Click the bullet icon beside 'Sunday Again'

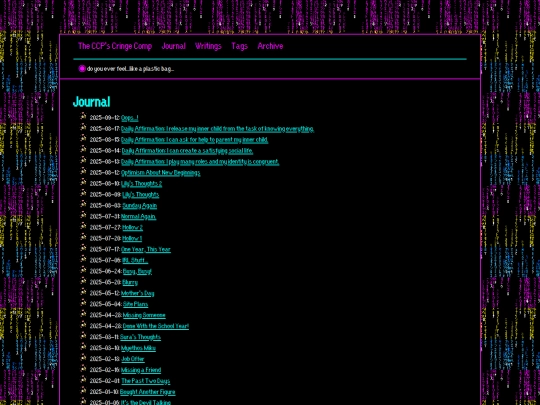click(x=83, y=204)
